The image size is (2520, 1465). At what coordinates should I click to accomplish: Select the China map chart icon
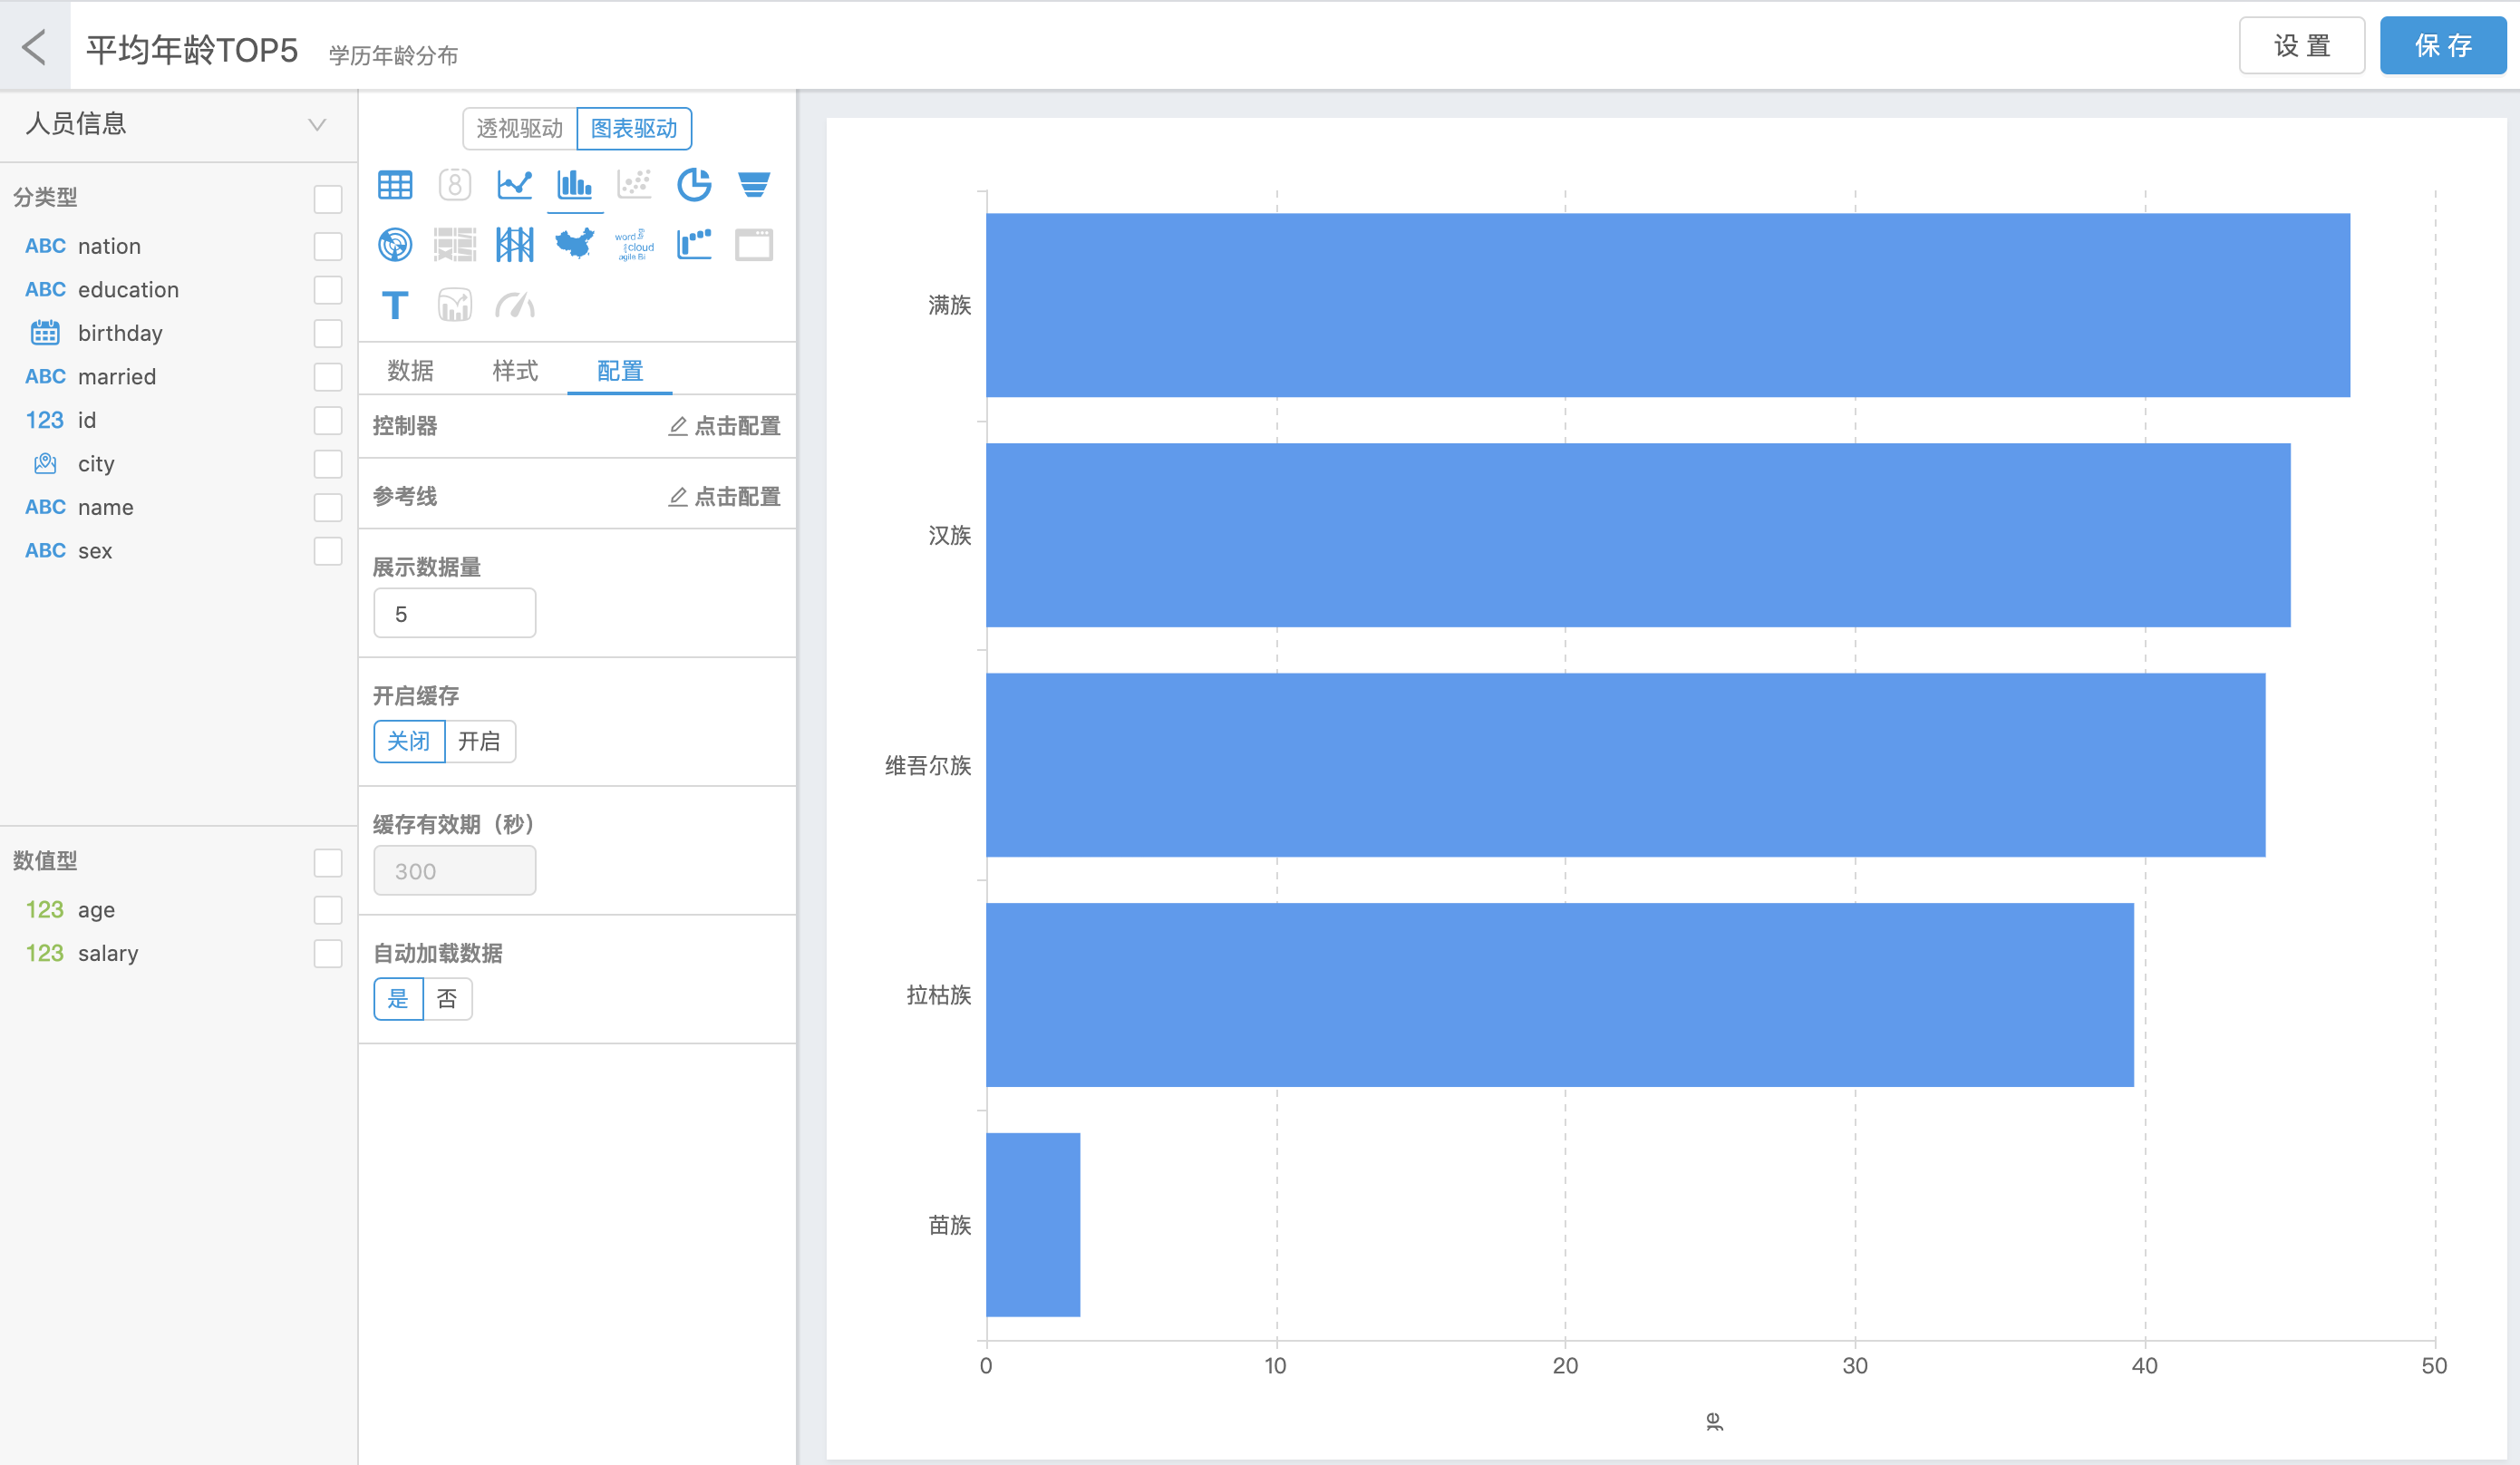[x=574, y=244]
